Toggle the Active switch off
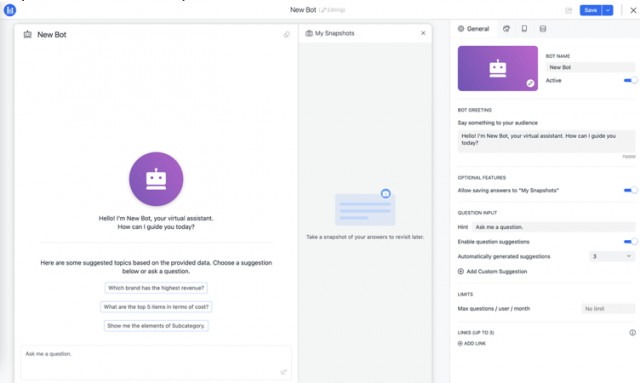This screenshot has height=383, width=640. [x=630, y=80]
